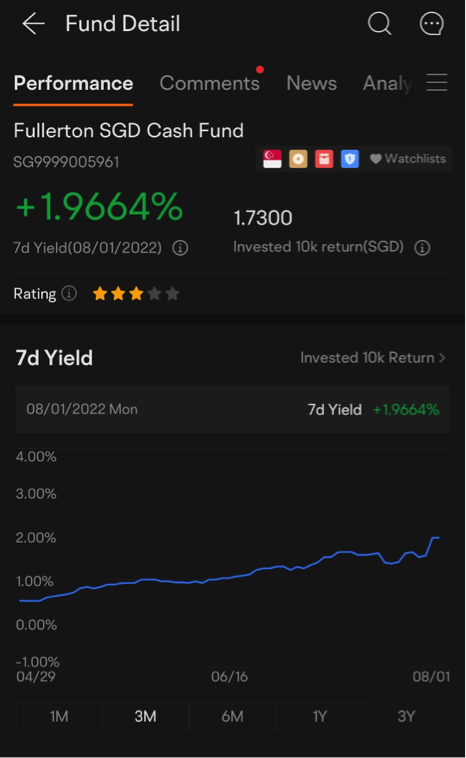Show info for 7d Yield
466x758 pixels.
(180, 248)
